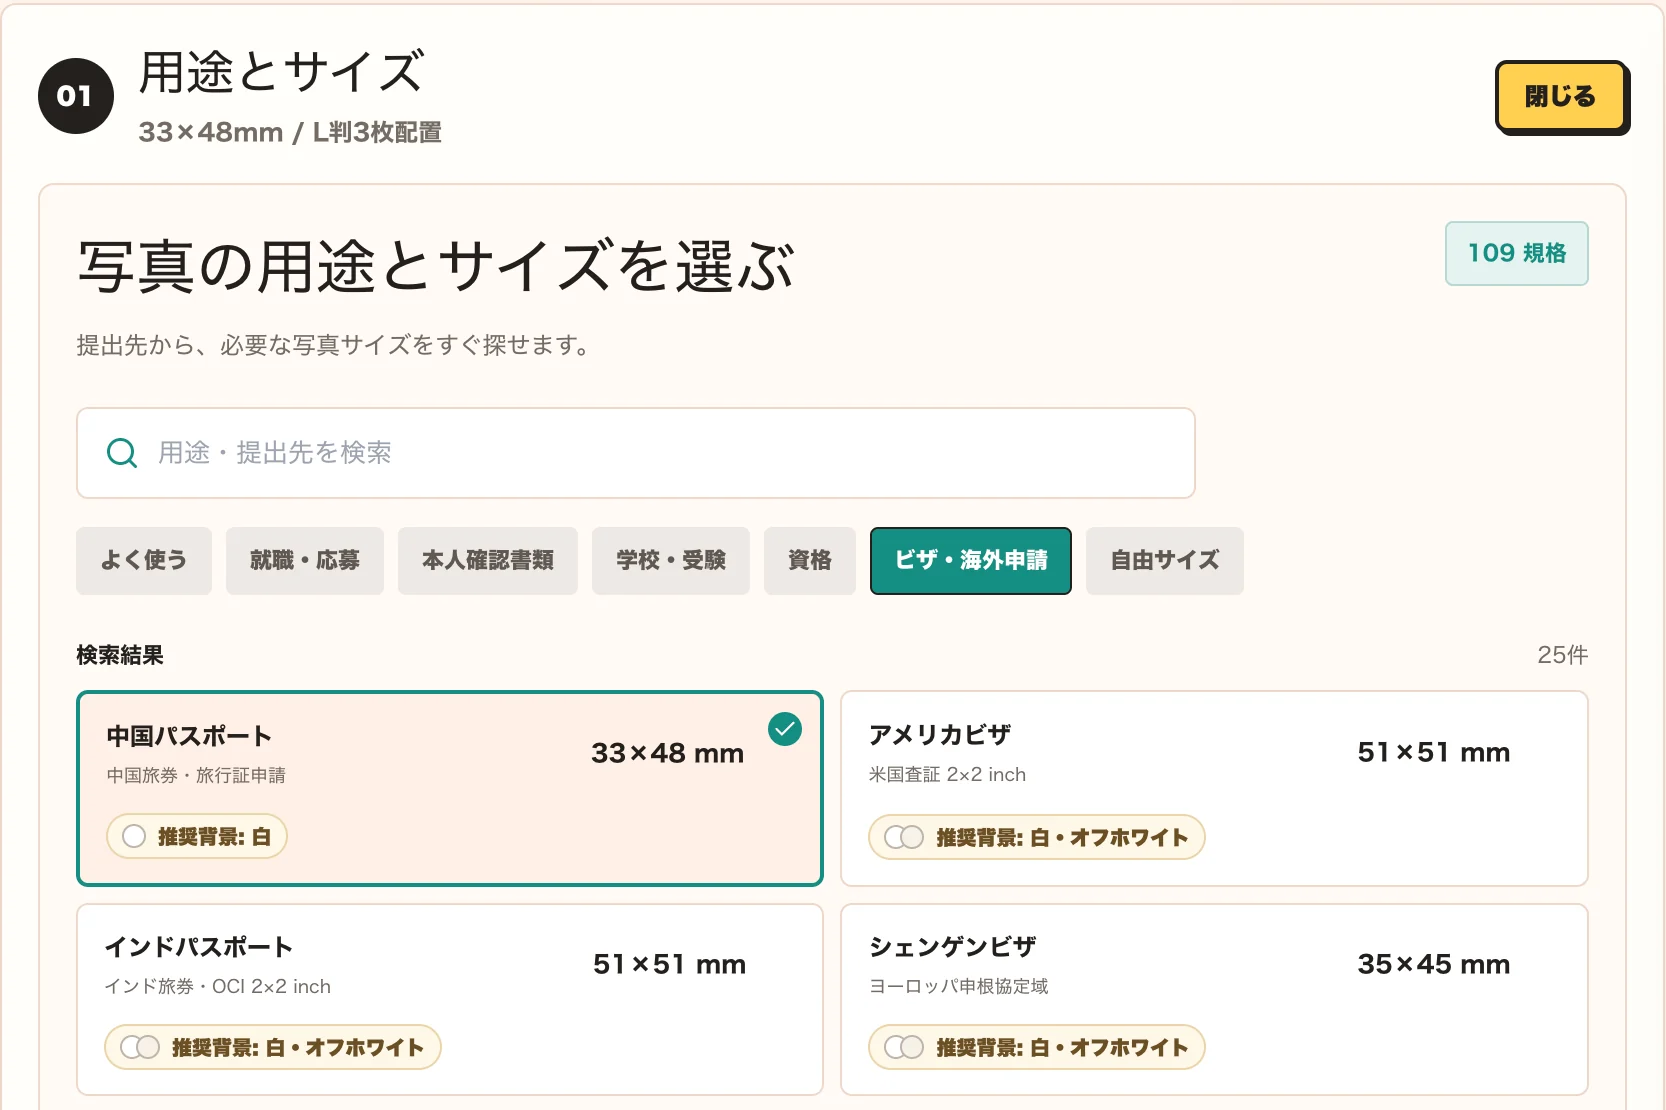
Task: Click the 推奨背景 chip on シェンゲンビザ
Action: point(1037,1047)
